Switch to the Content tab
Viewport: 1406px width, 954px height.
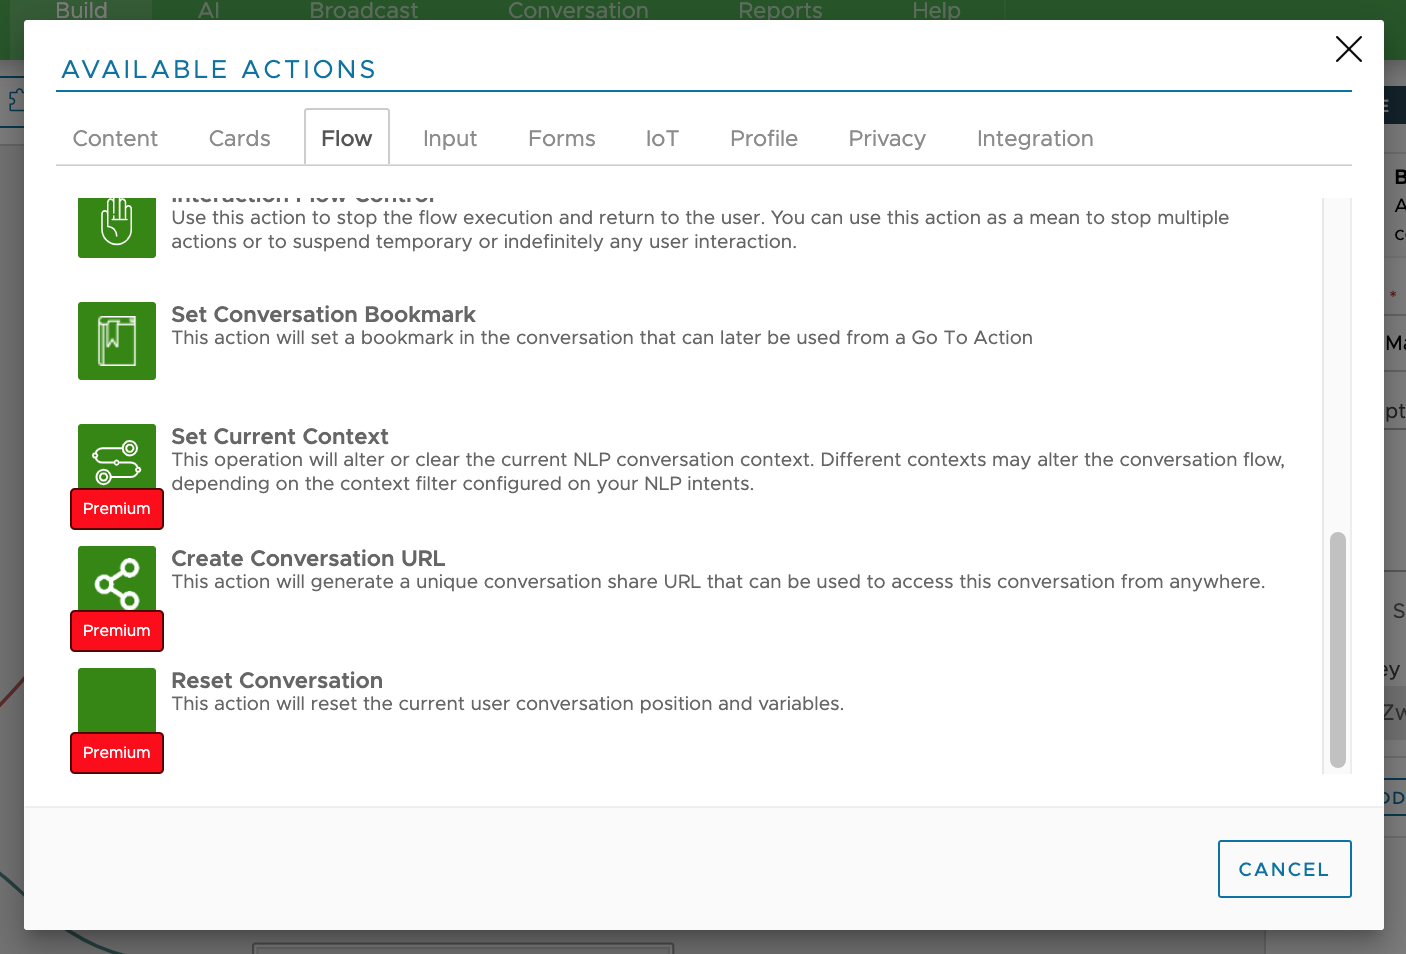coord(115,138)
